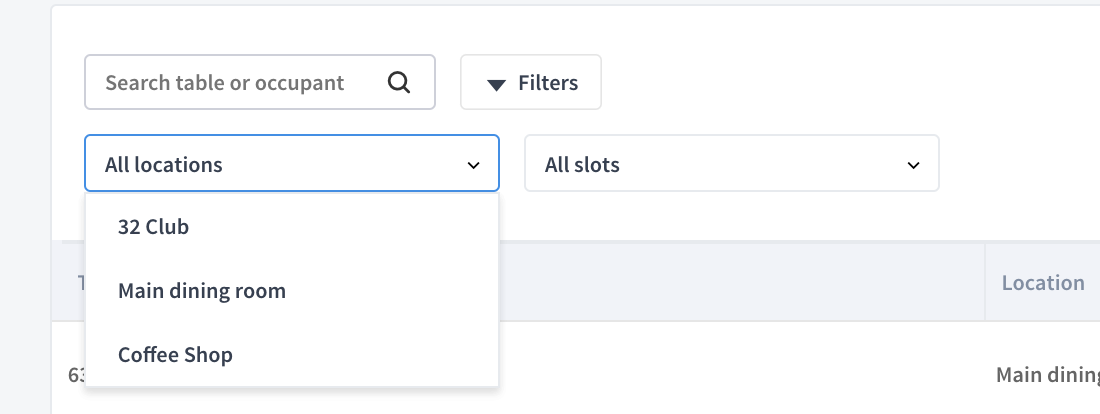Collapse the All locations dropdown
Image resolution: width=1100 pixels, height=414 pixels.
click(292, 163)
